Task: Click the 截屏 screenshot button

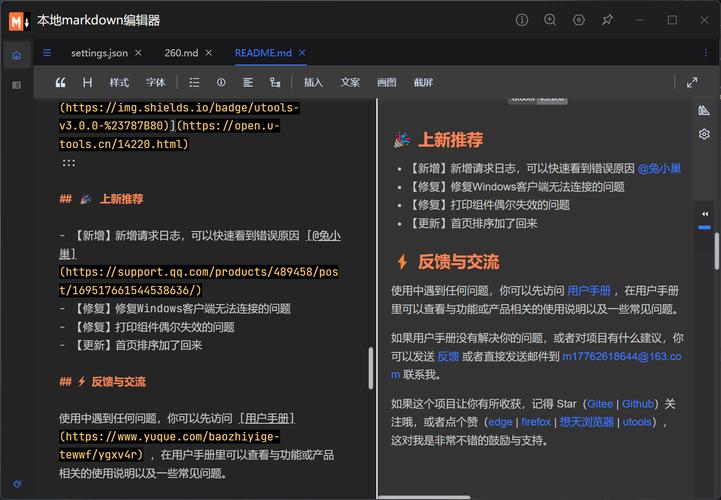Action: [x=423, y=82]
